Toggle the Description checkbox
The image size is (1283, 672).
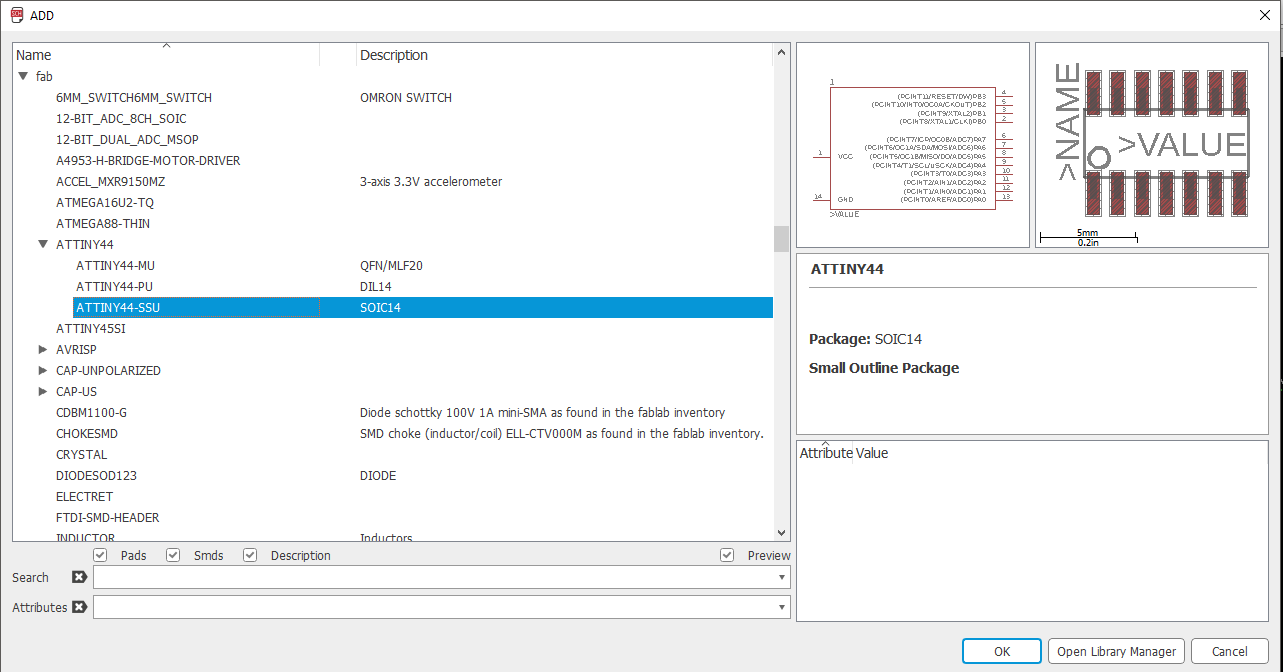[250, 555]
